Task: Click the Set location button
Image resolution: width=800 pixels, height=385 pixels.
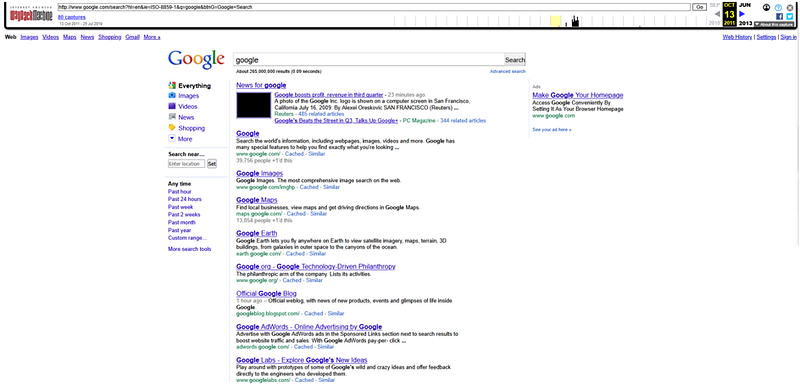Action: [x=212, y=164]
